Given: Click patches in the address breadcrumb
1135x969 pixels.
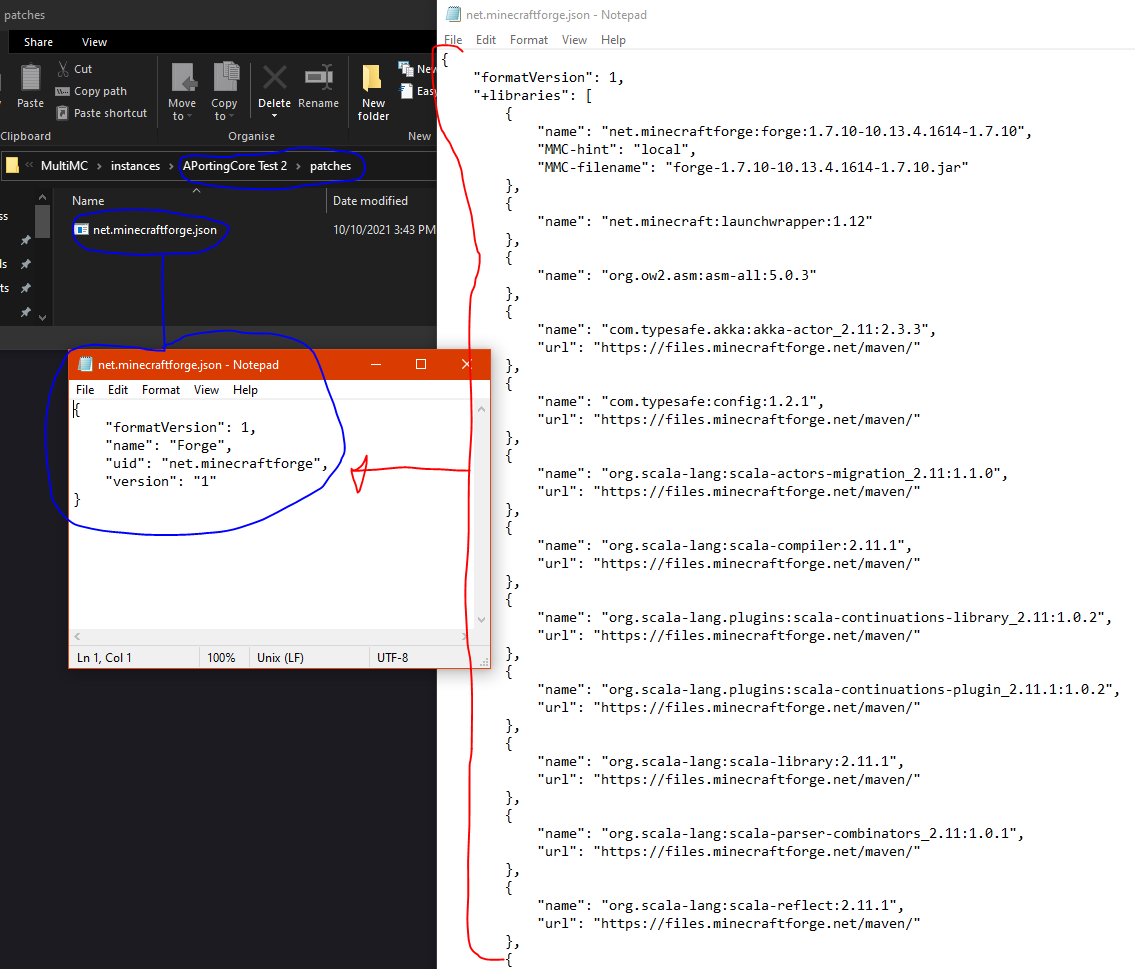Looking at the screenshot, I should (330, 166).
